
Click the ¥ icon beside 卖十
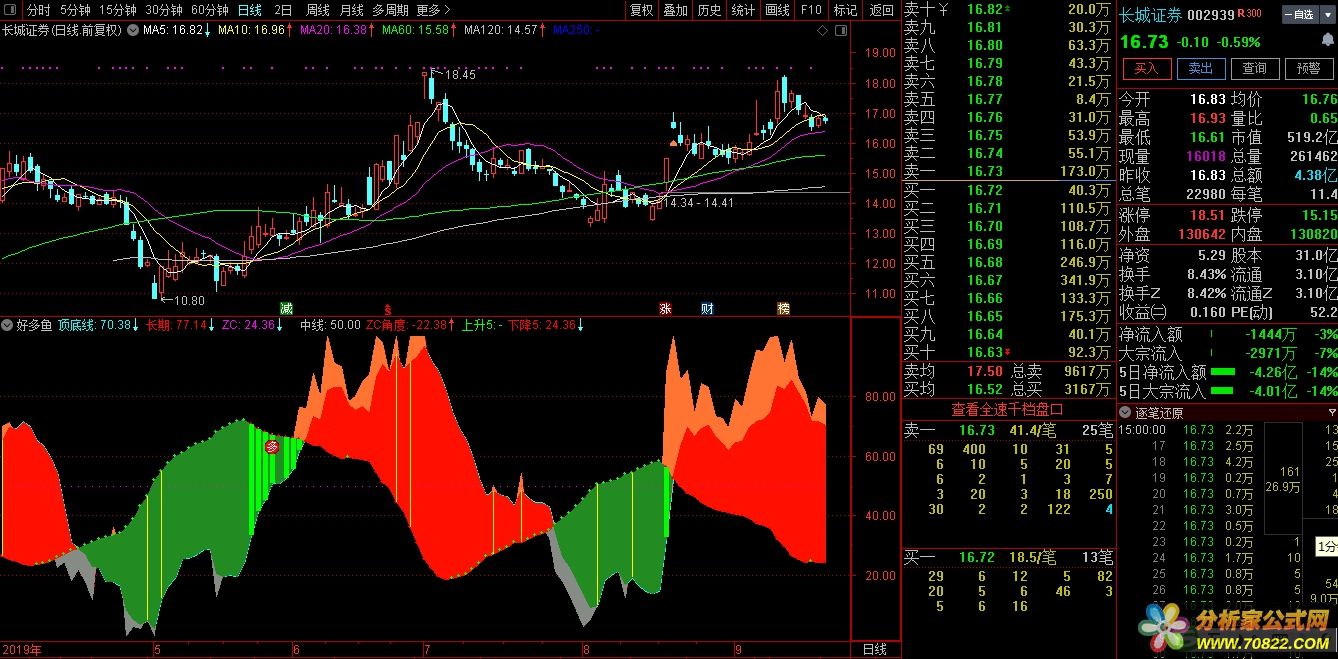click(941, 9)
